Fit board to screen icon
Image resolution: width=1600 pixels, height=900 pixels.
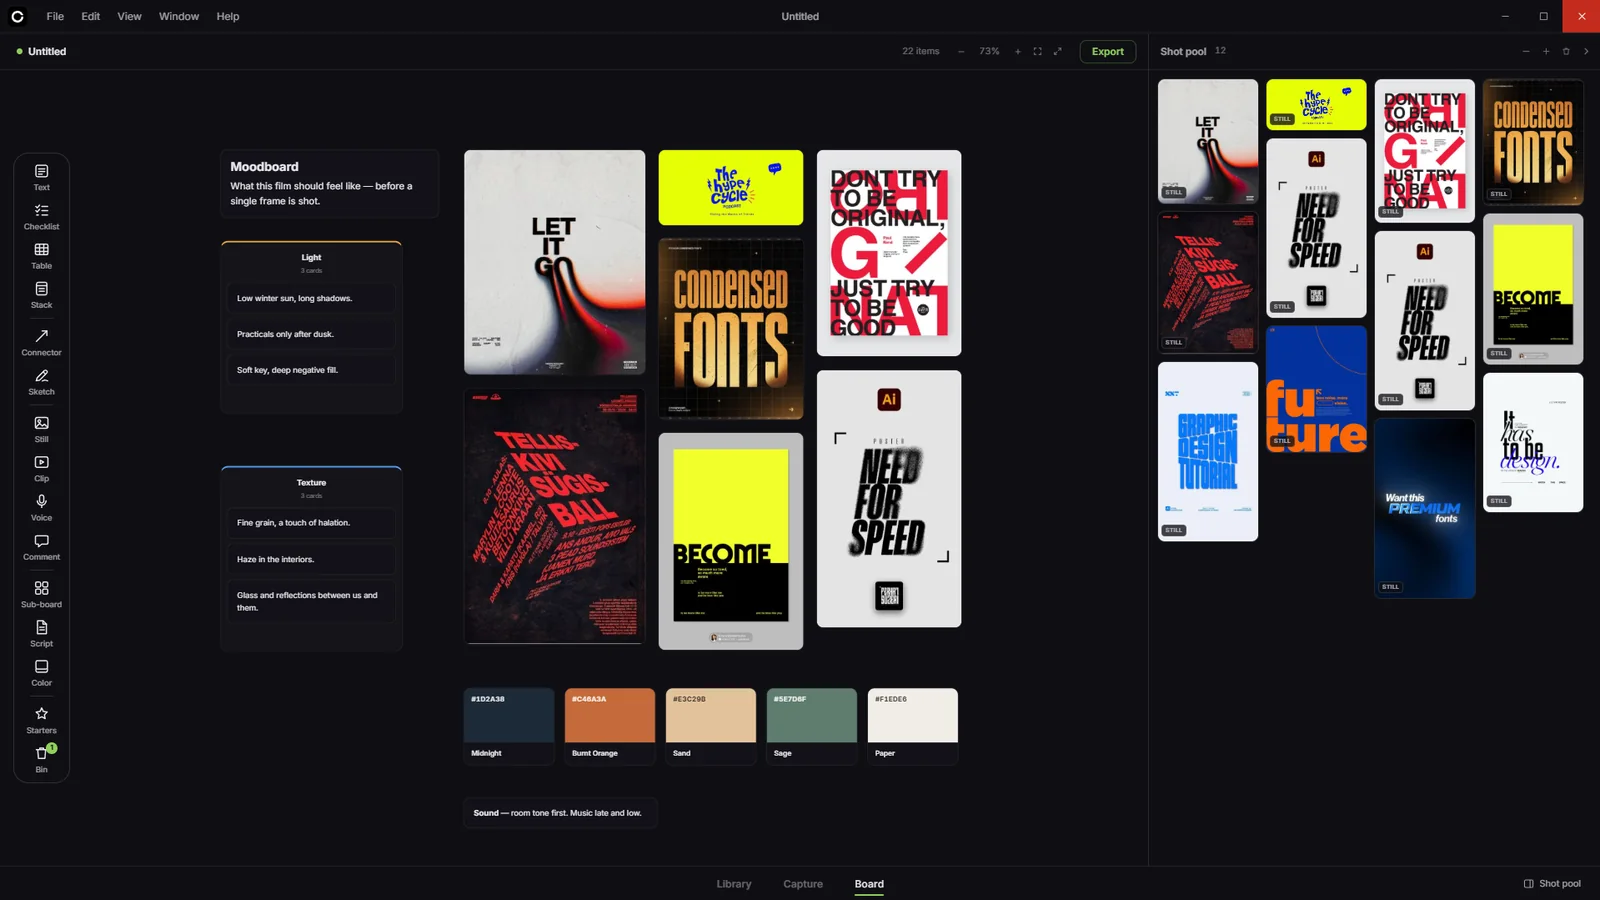tap(1037, 51)
